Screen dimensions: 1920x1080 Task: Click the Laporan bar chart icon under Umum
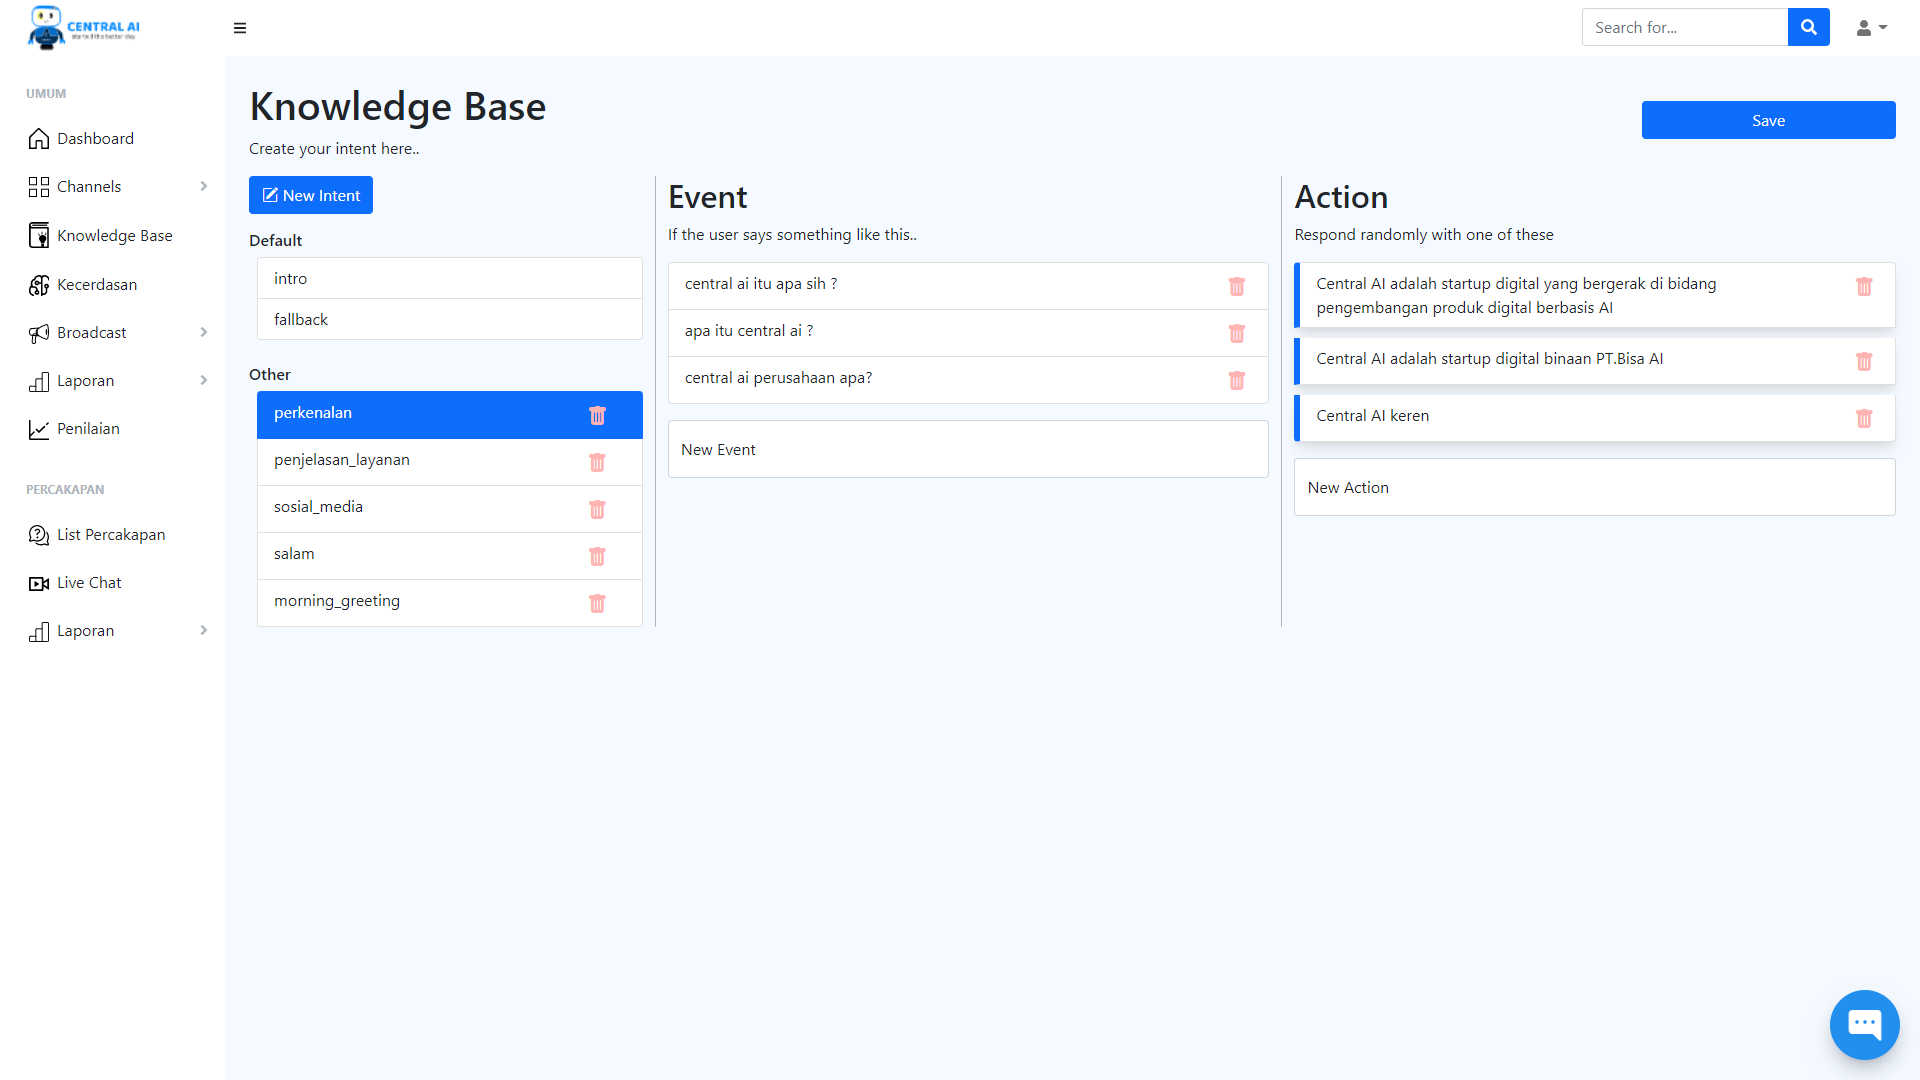39,381
